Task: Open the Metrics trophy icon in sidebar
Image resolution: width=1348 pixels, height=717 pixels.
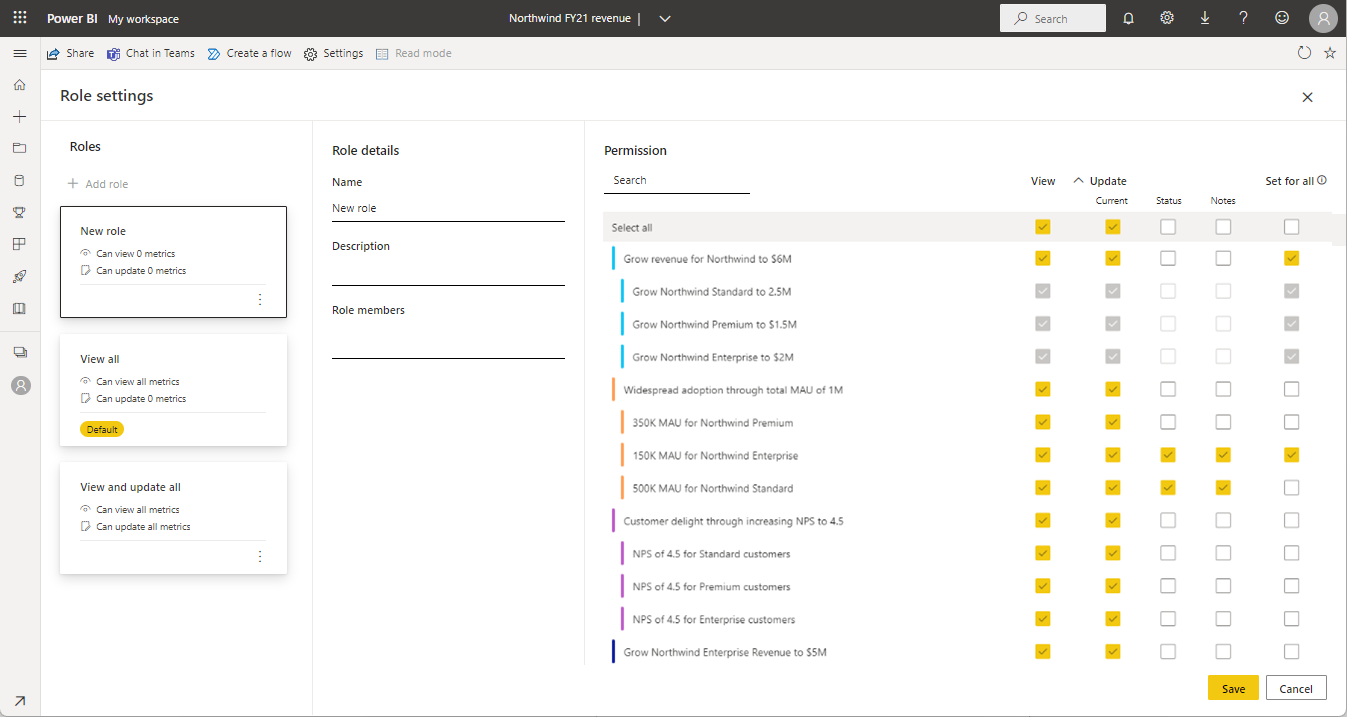Action: pyautogui.click(x=19, y=212)
